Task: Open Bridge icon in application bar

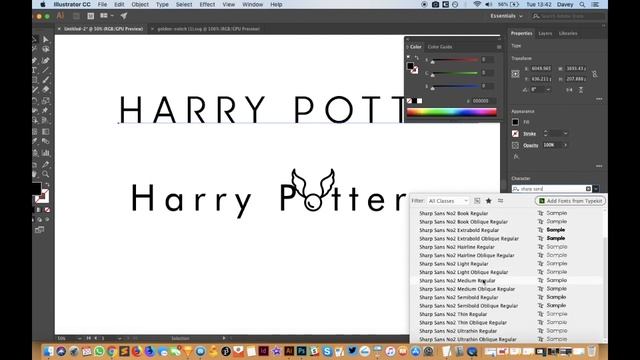Action: point(76,16)
